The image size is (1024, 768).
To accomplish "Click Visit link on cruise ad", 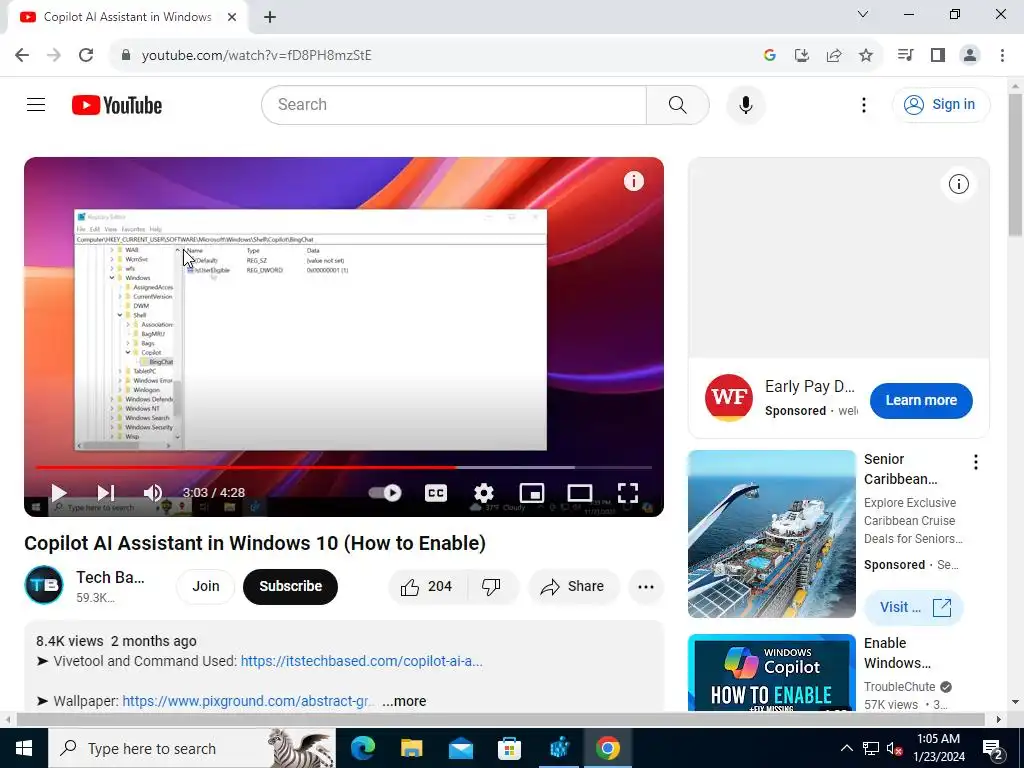I will pos(914,607).
